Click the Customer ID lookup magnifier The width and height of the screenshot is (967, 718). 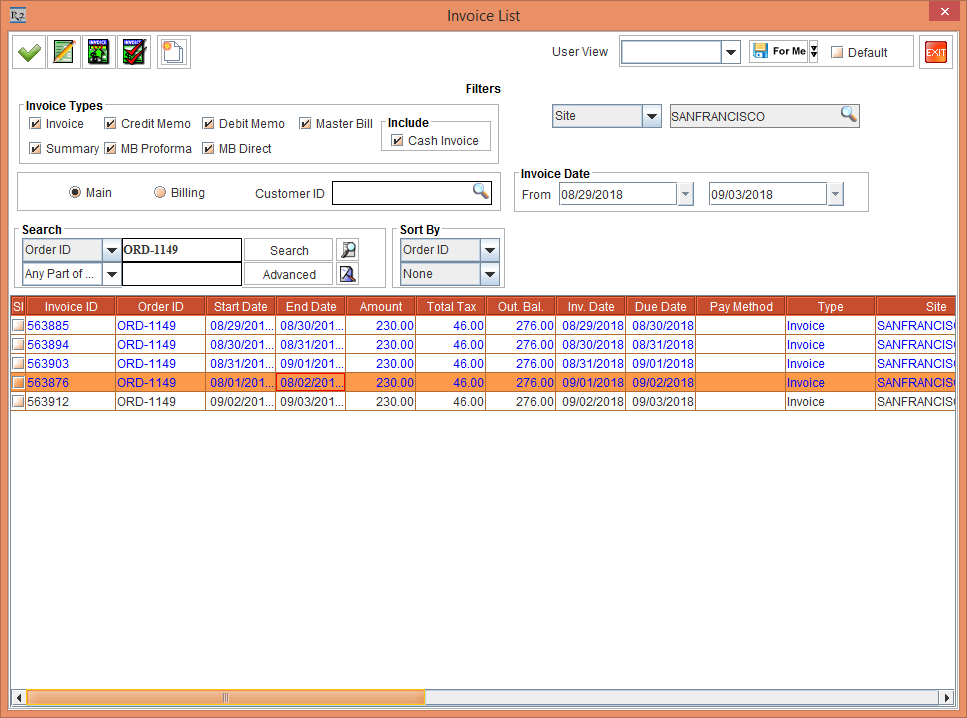pos(481,192)
